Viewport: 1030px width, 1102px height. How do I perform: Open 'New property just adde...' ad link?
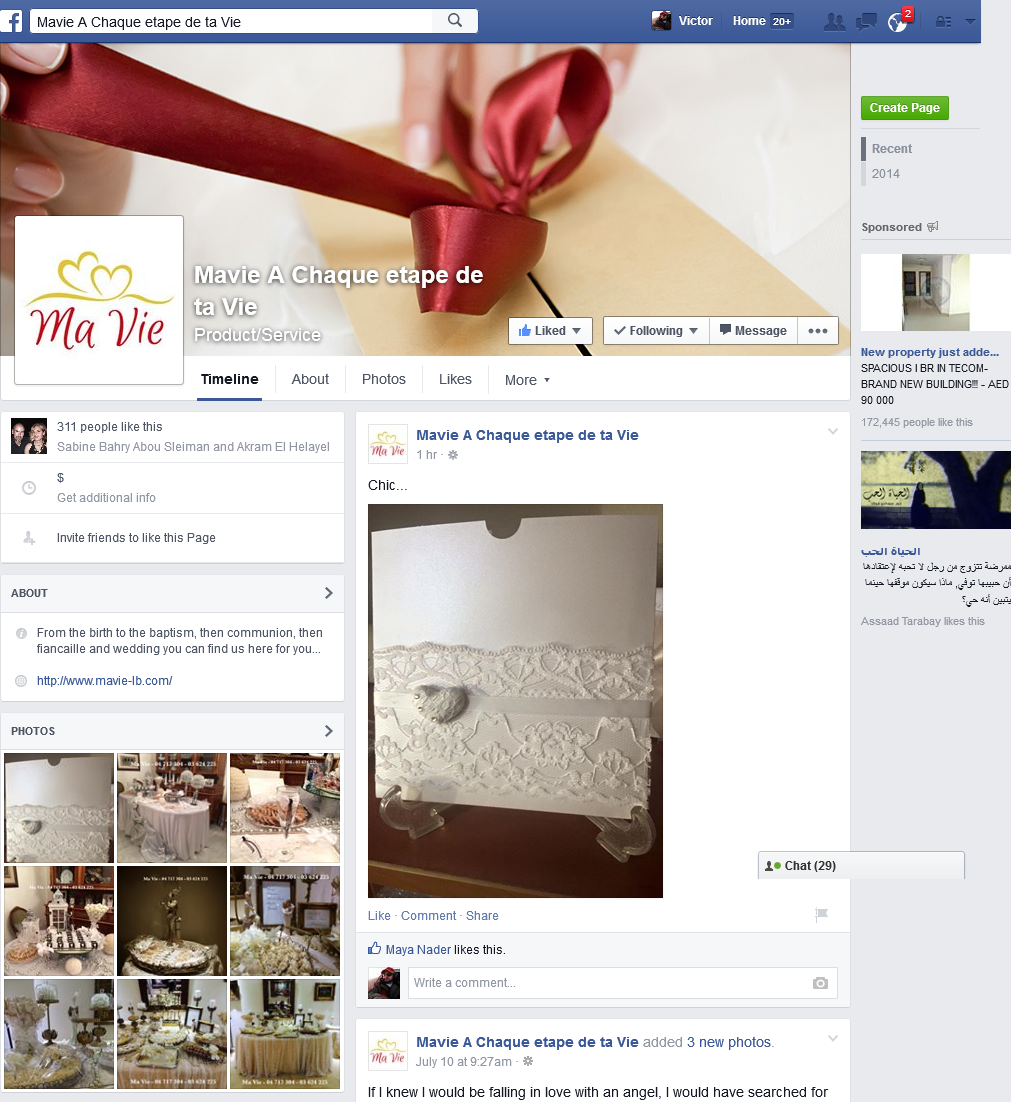(930, 352)
